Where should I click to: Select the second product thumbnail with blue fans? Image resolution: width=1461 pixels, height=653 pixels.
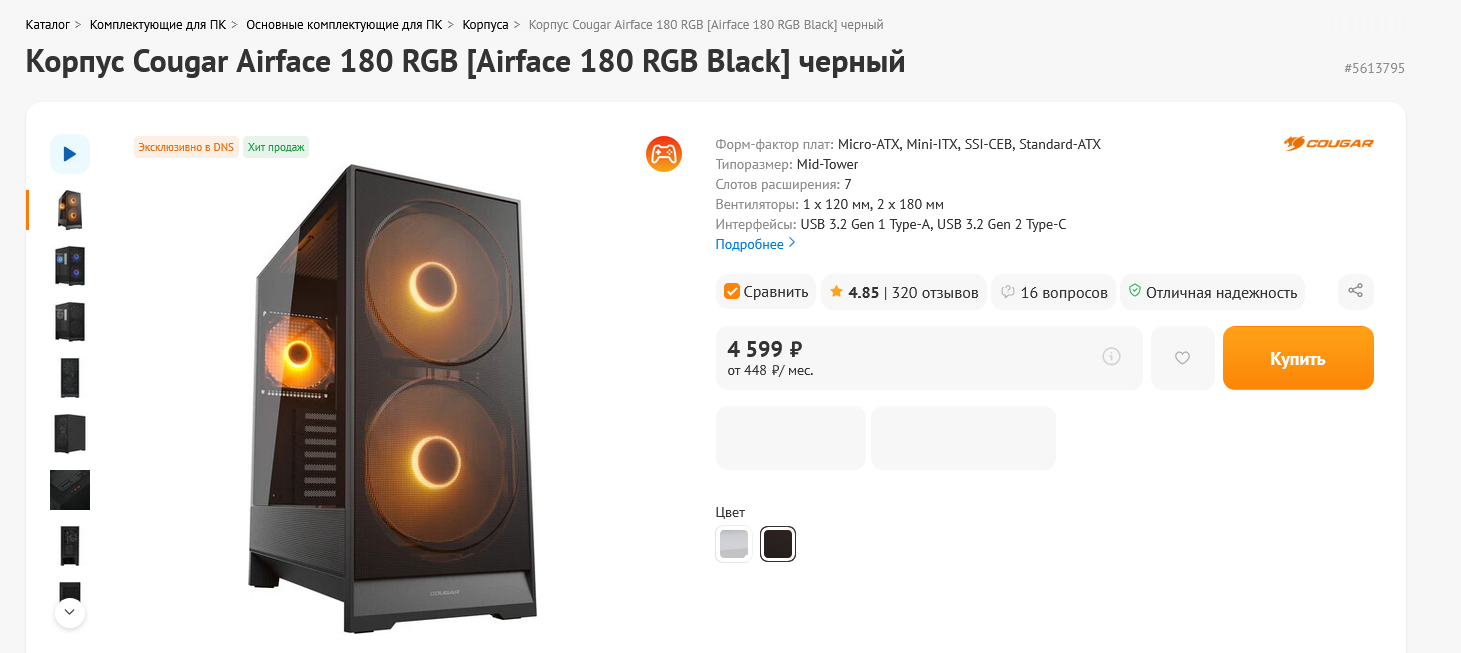pyautogui.click(x=70, y=266)
